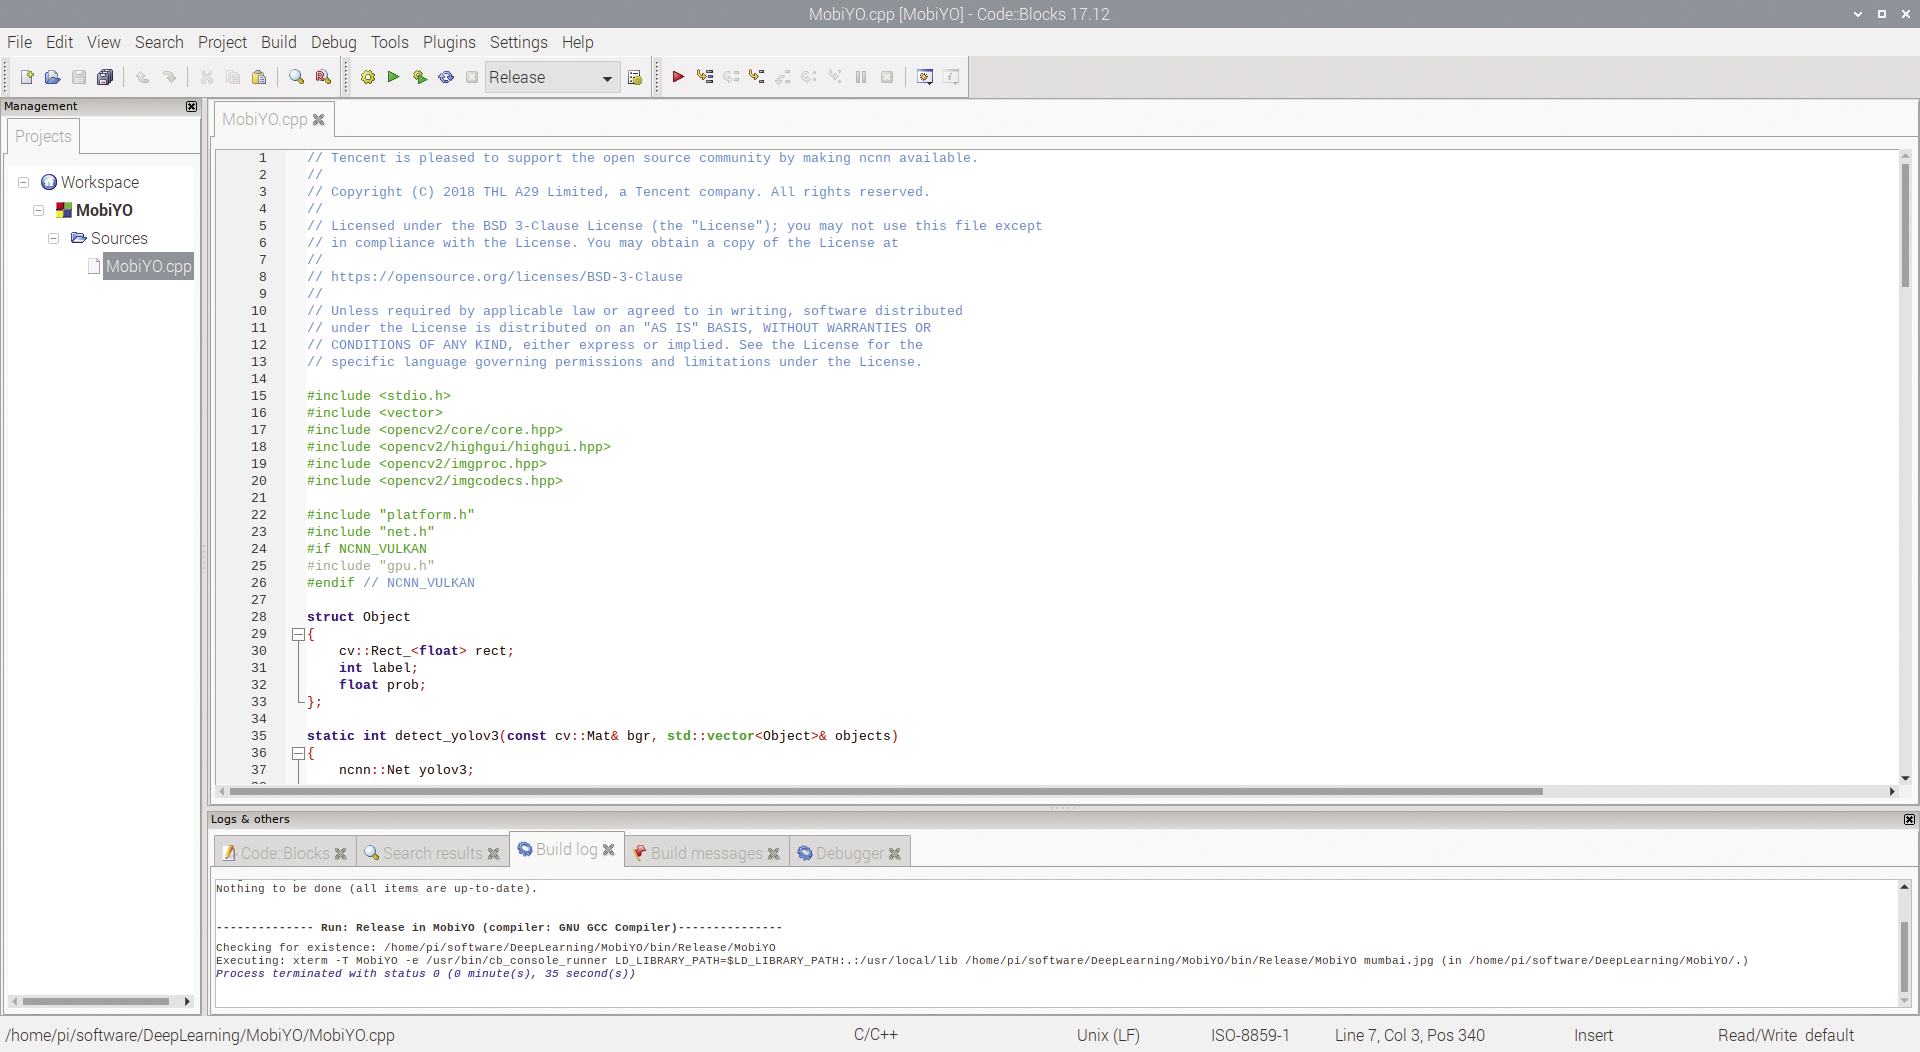1920x1052 pixels.
Task: Click the Rebuild icon with blue arrows
Action: click(x=446, y=77)
